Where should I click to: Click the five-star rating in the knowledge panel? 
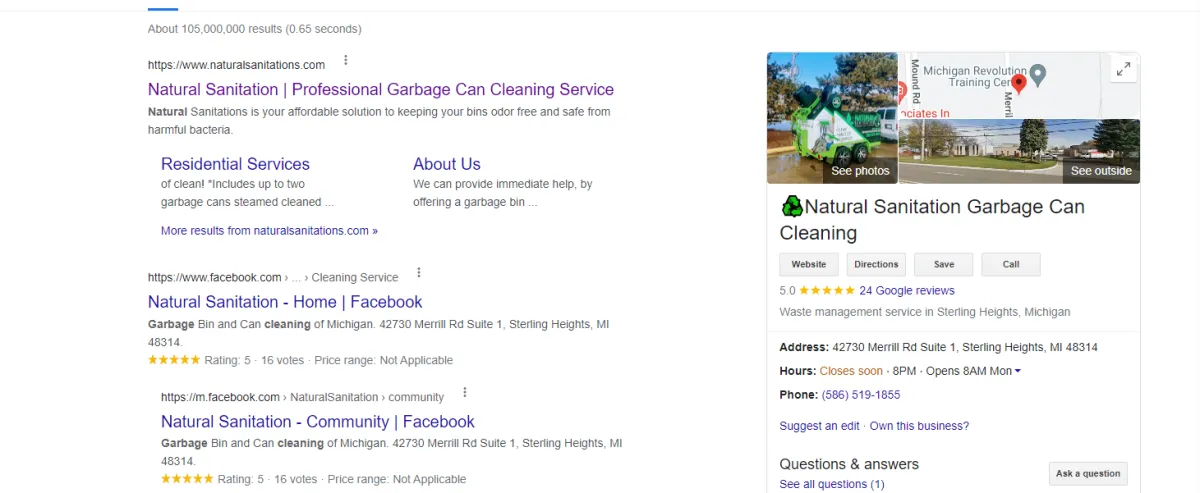[827, 291]
